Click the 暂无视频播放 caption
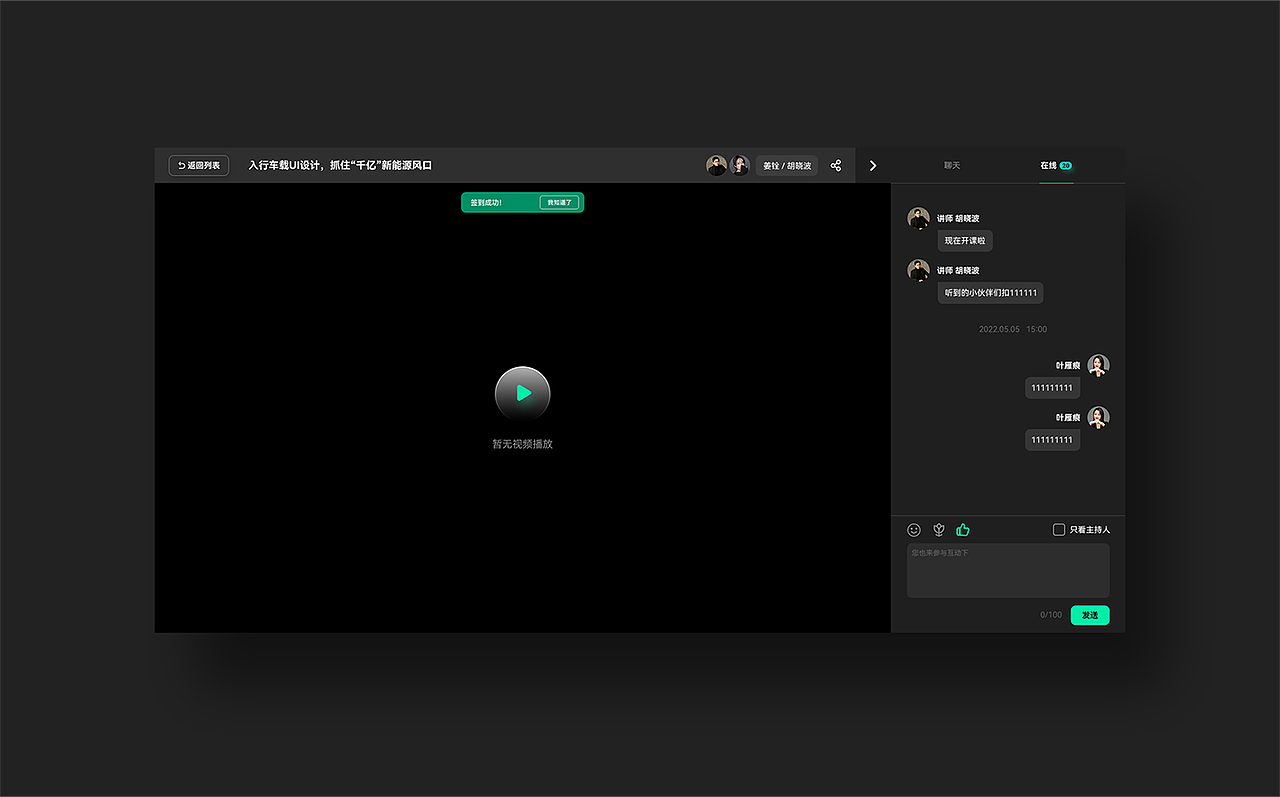 [522, 444]
